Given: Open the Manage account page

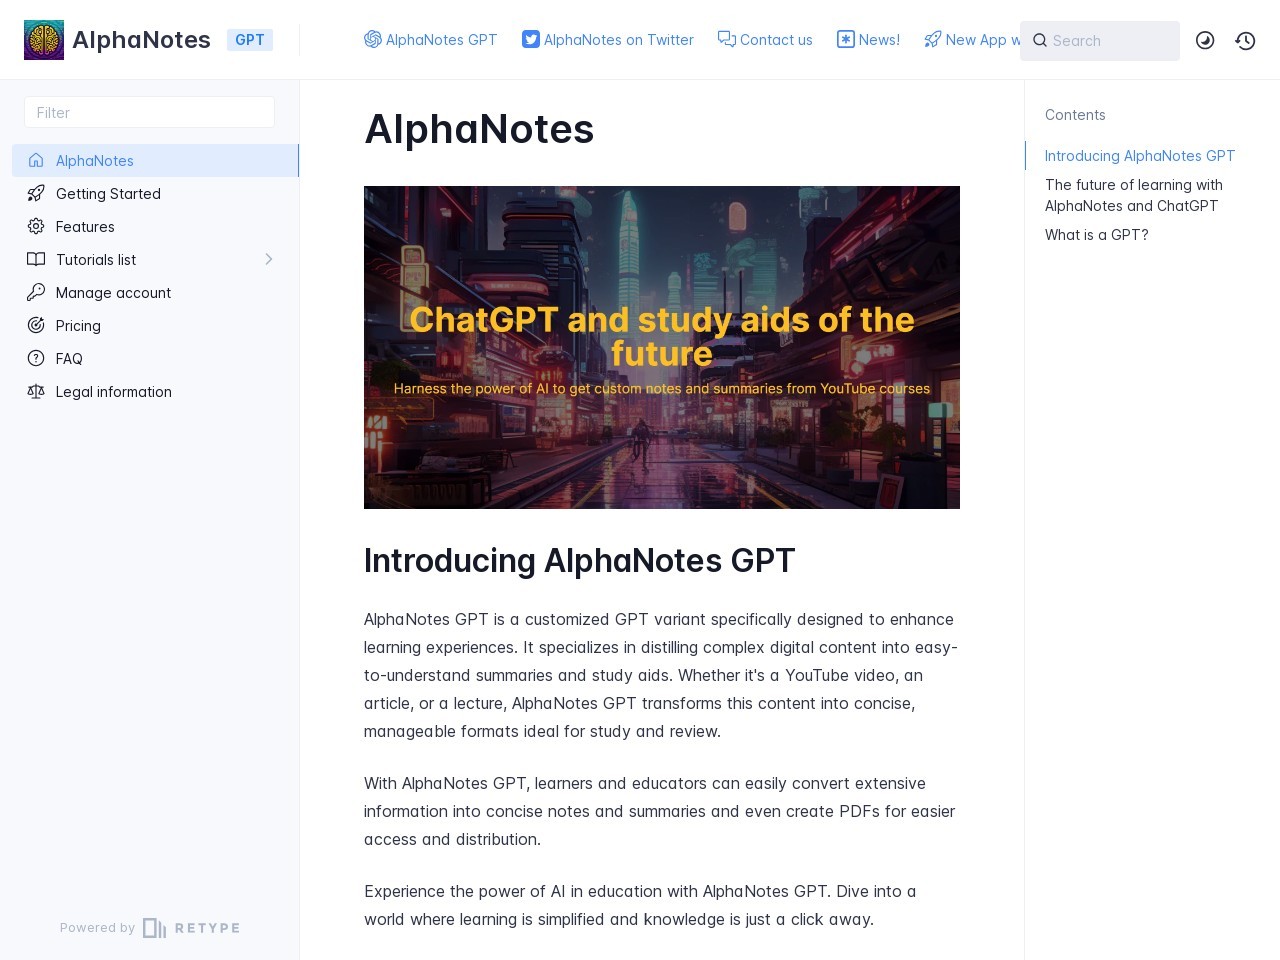Looking at the screenshot, I should pyautogui.click(x=155, y=292).
